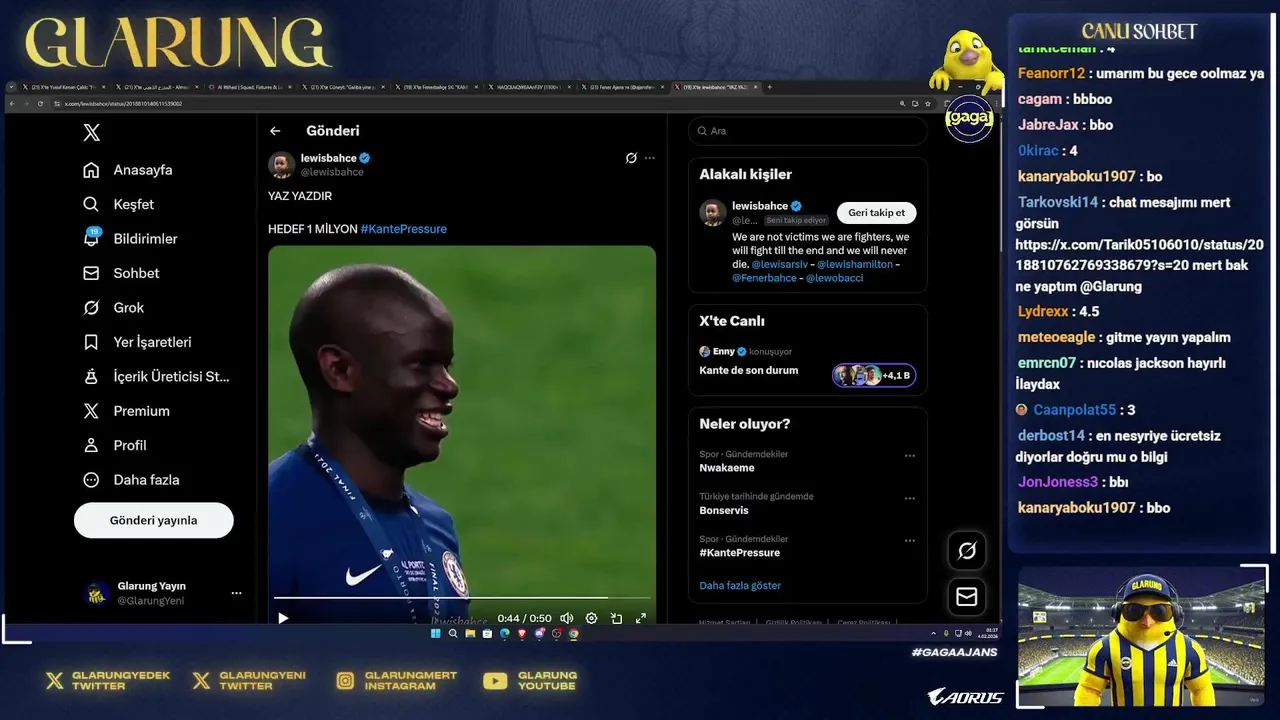Open the #KantePressure trending topic
This screenshot has height=720, width=1280.
point(740,553)
